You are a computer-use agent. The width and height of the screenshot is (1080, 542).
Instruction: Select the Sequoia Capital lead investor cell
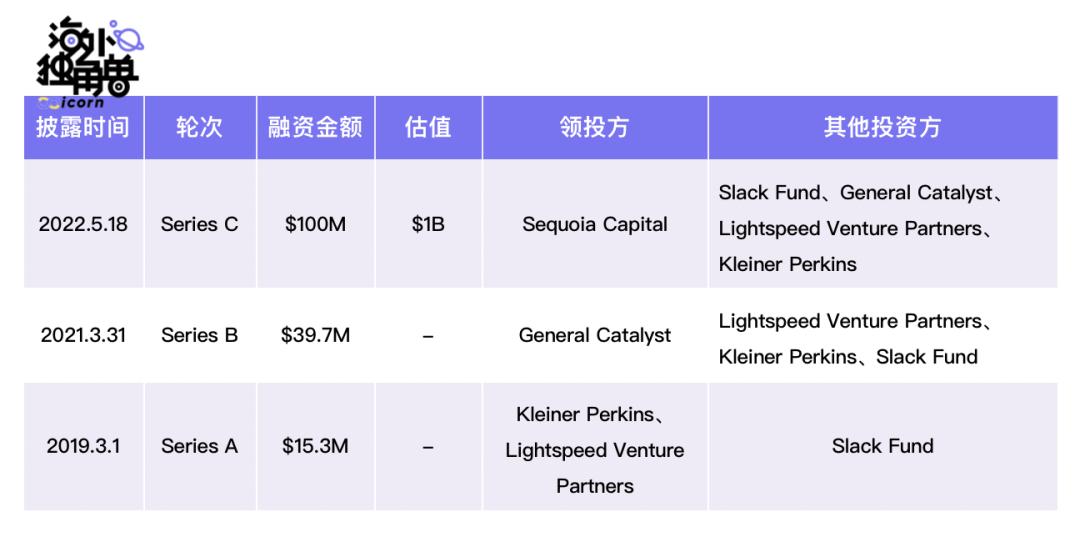point(595,225)
